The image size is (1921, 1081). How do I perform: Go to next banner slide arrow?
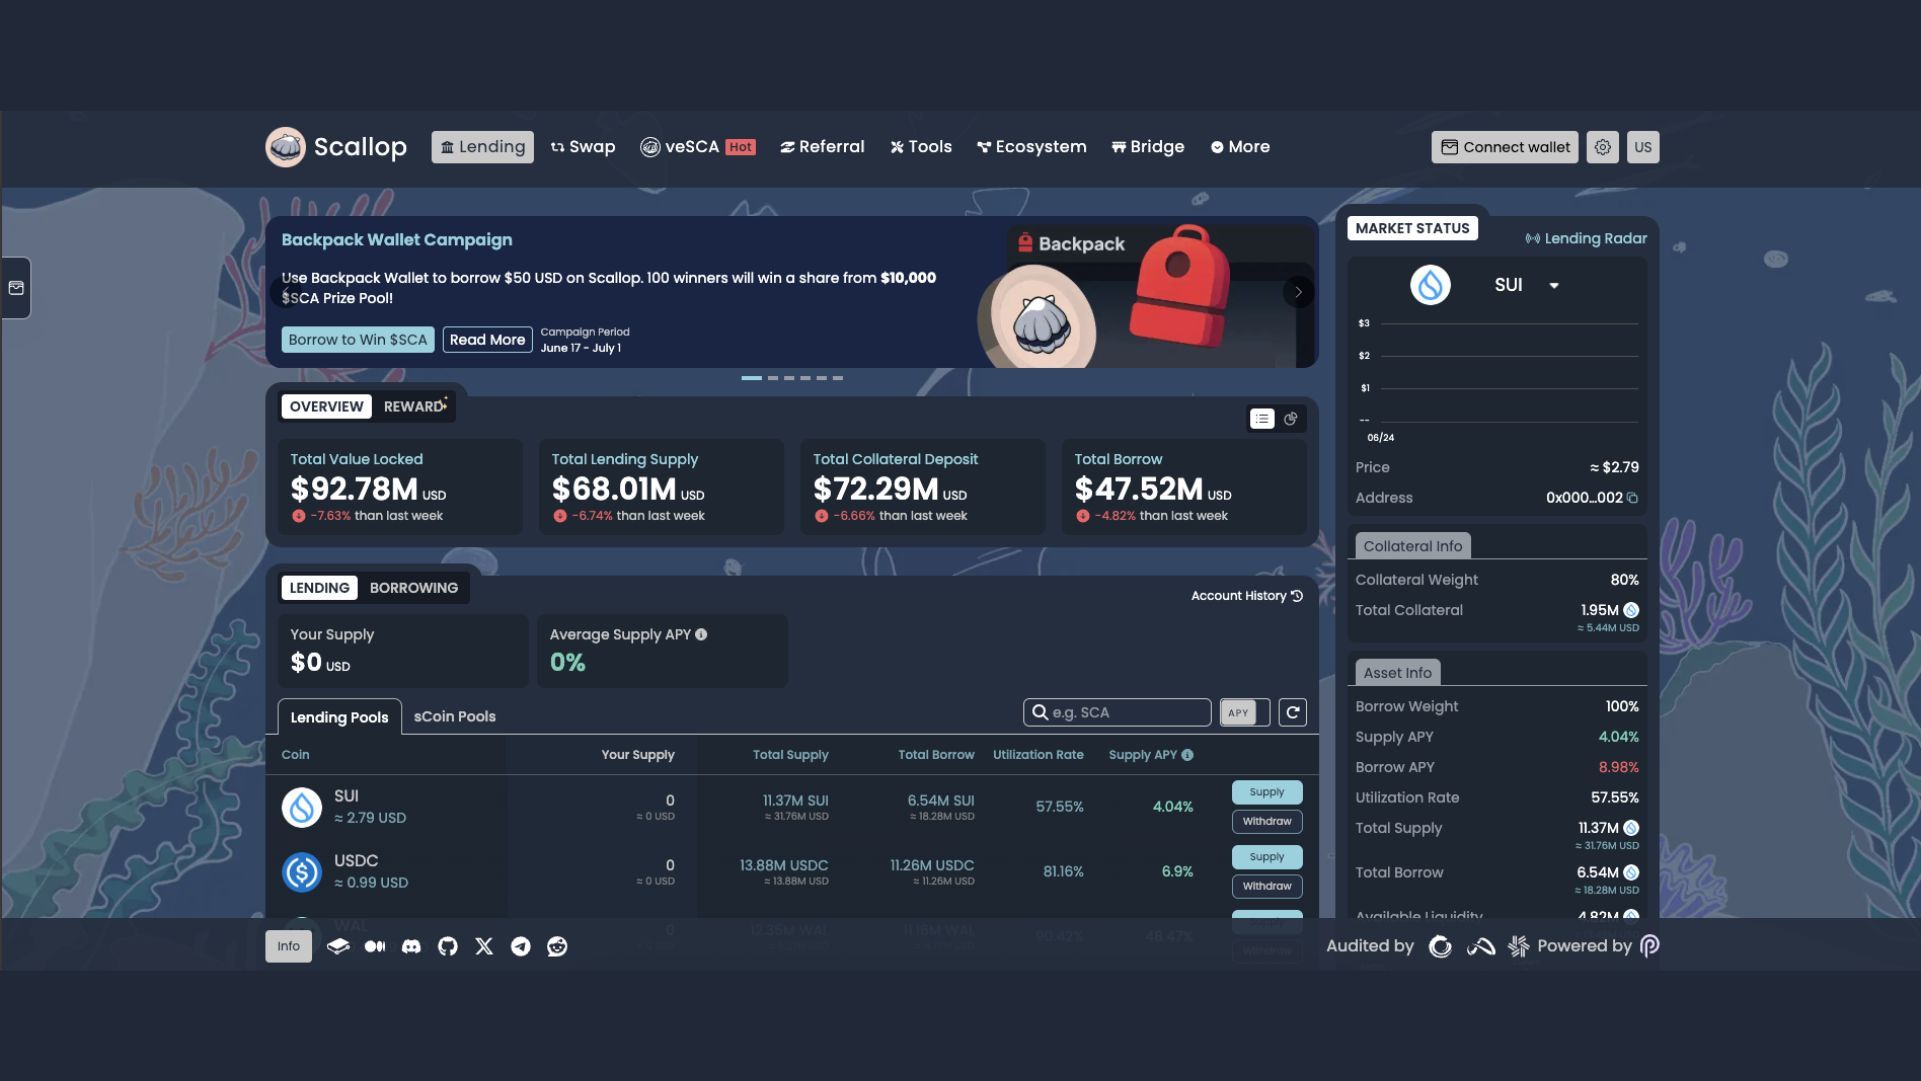tap(1298, 292)
